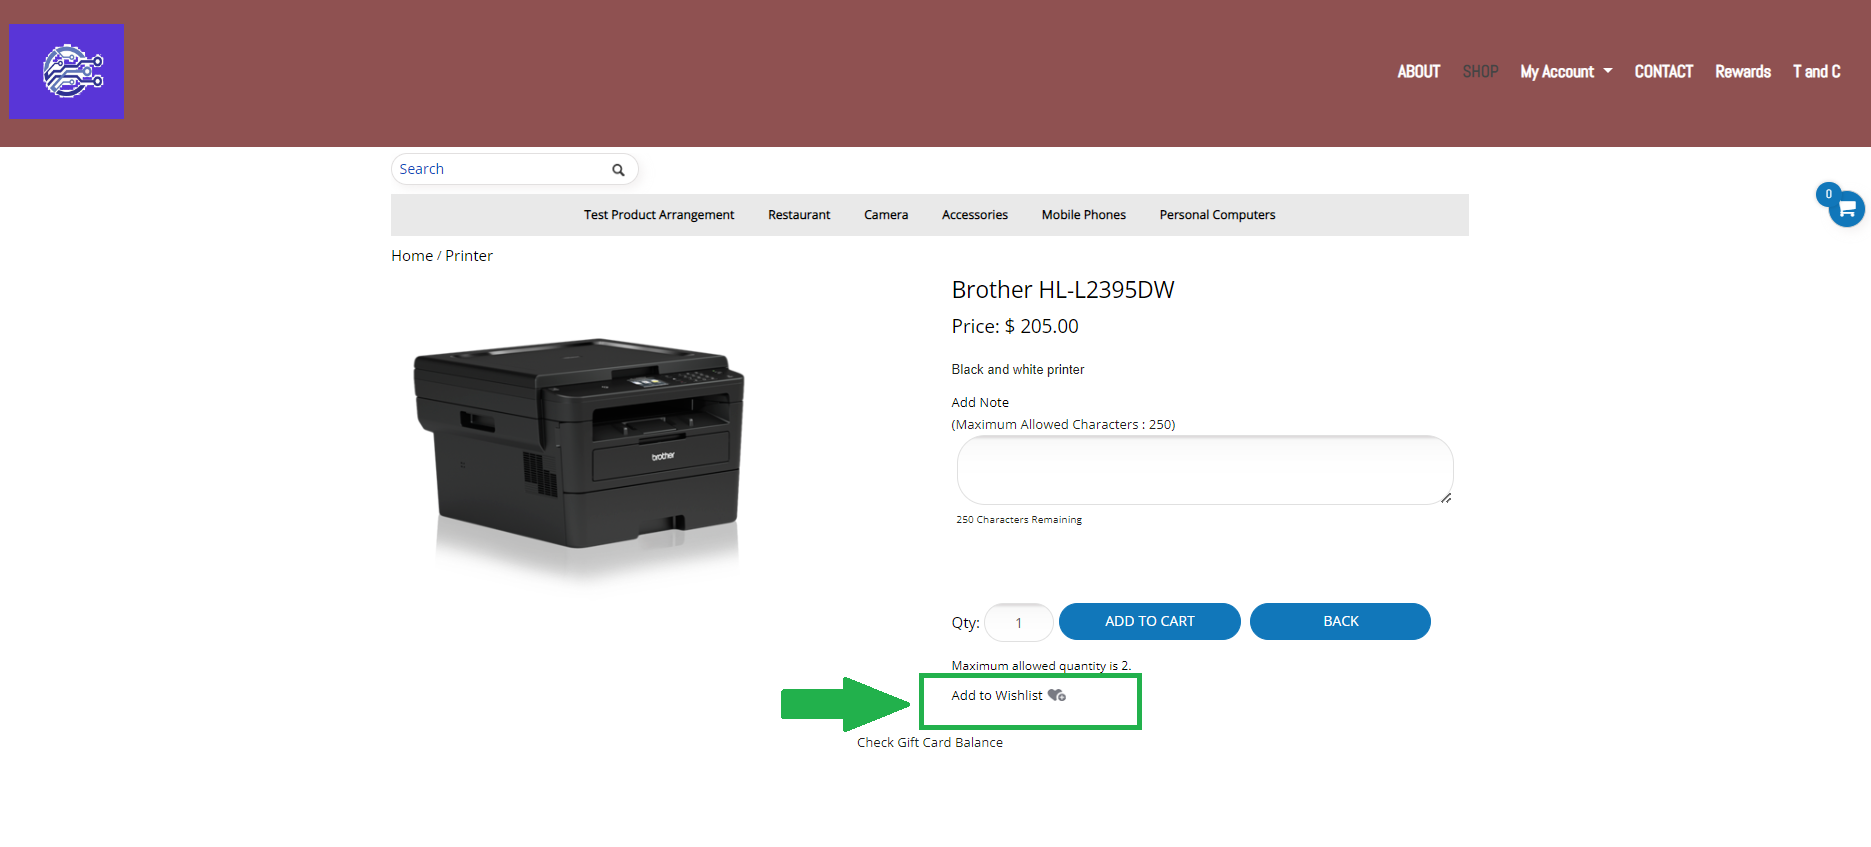This screenshot has width=1871, height=847.
Task: Click the search magnifier icon
Action: [618, 170]
